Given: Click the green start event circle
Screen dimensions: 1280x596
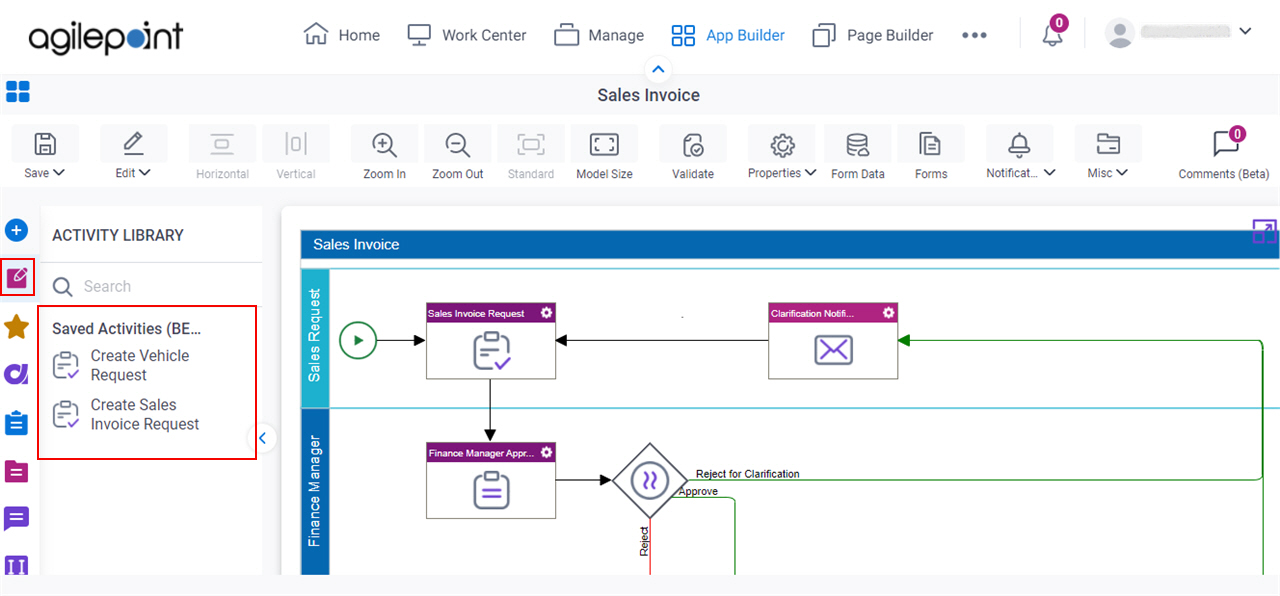Looking at the screenshot, I should pyautogui.click(x=358, y=340).
